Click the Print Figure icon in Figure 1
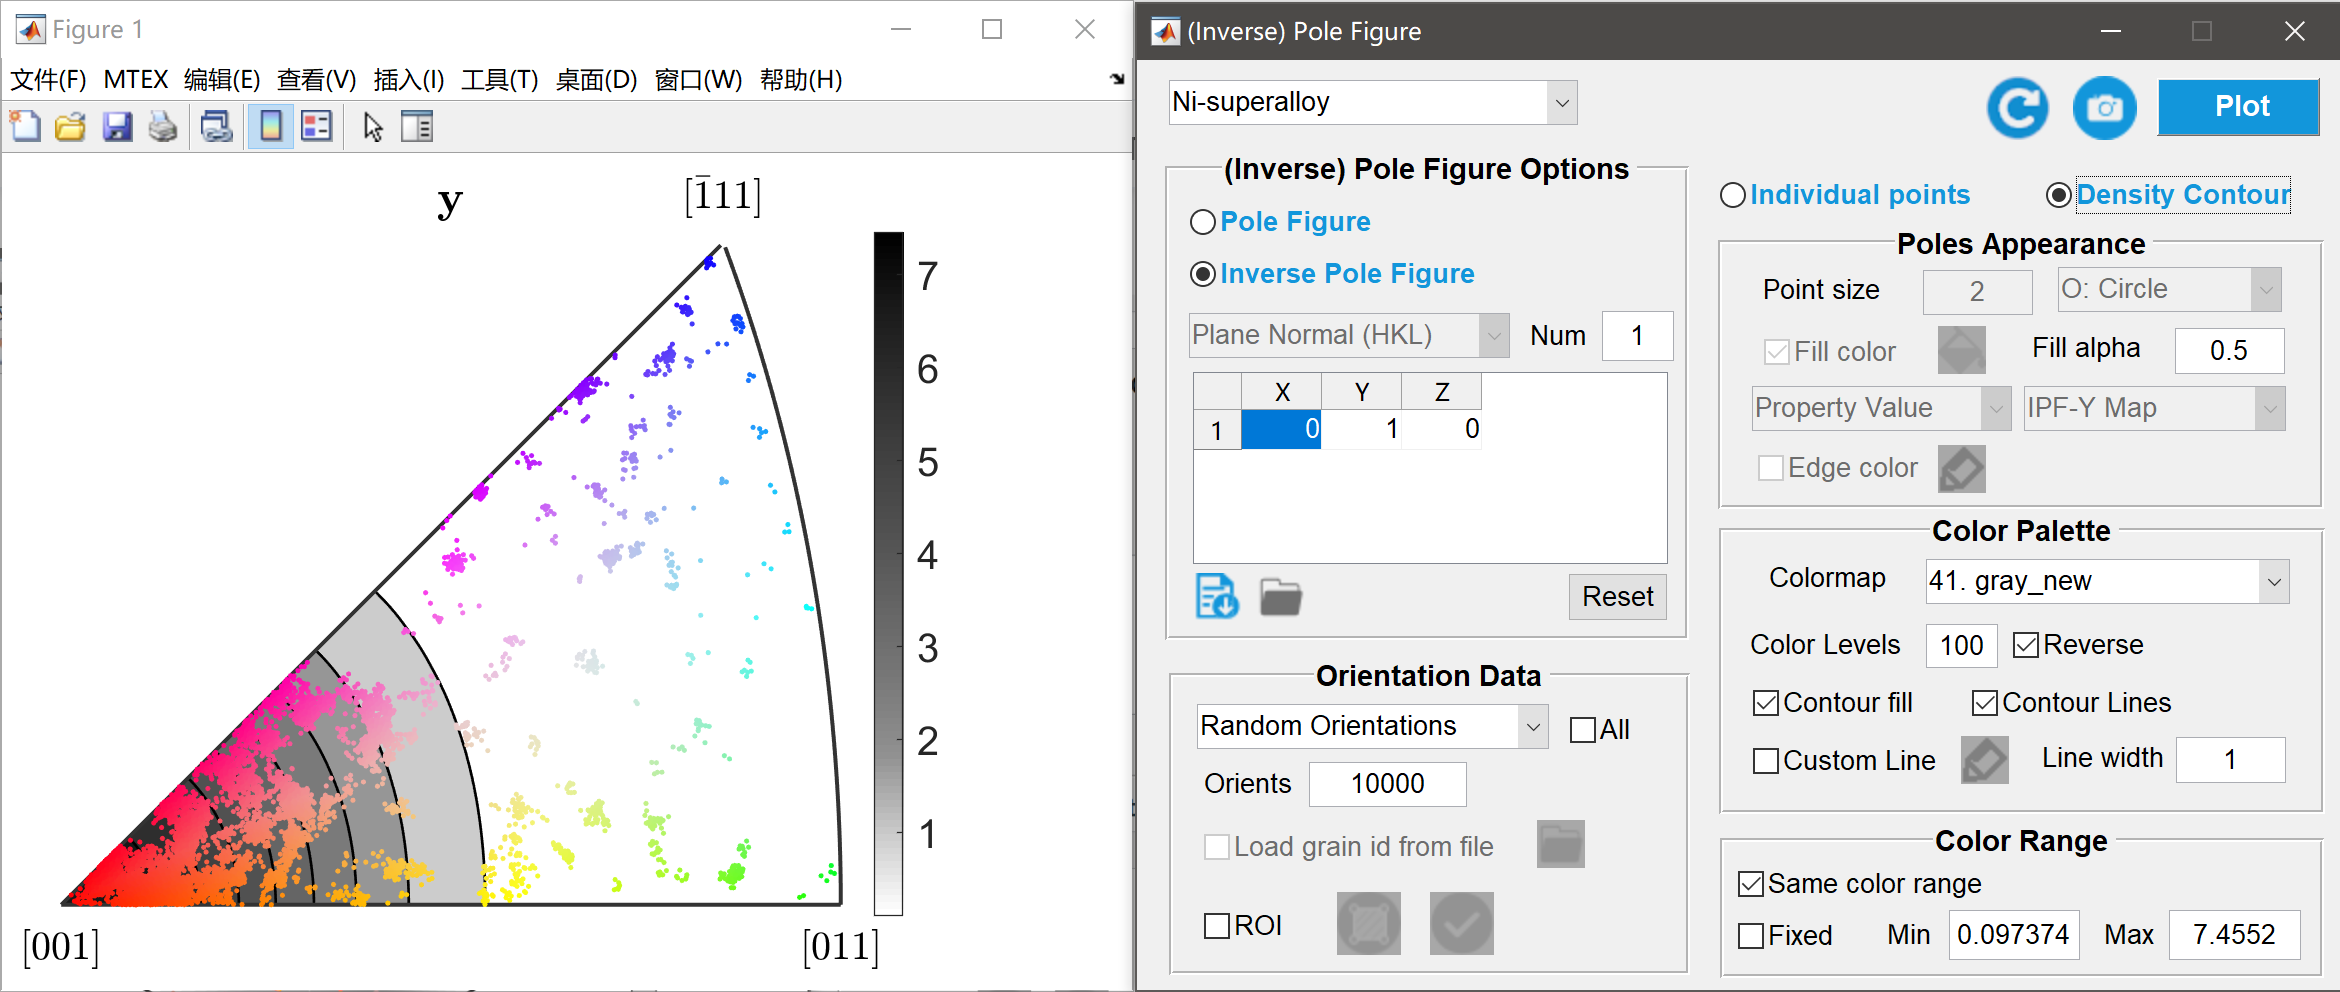The width and height of the screenshot is (2340, 992). pyautogui.click(x=163, y=127)
